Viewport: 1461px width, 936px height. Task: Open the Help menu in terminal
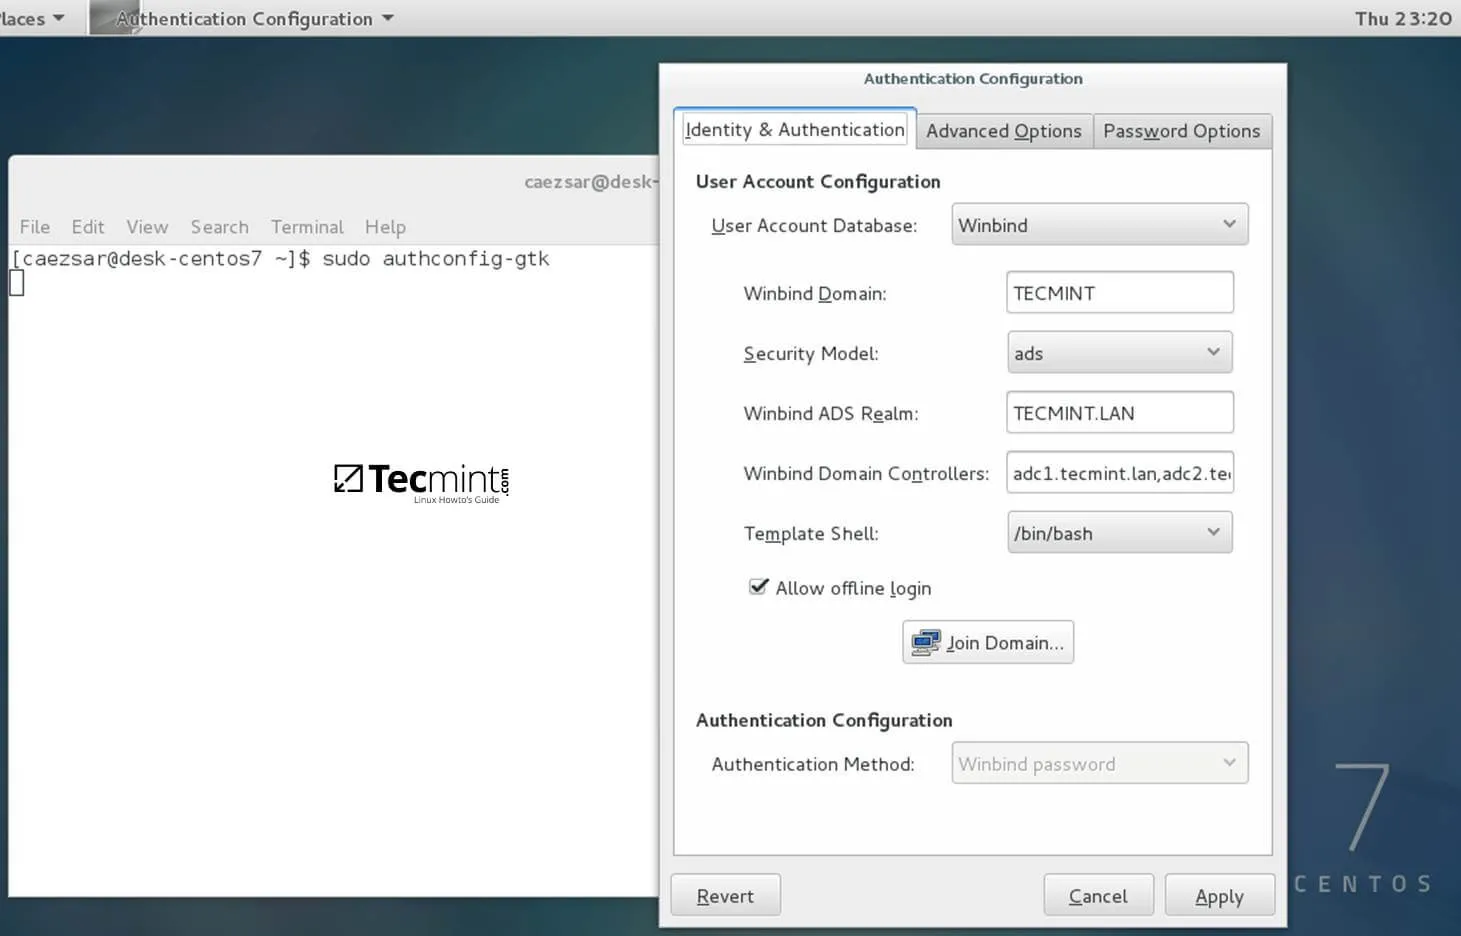(x=385, y=227)
